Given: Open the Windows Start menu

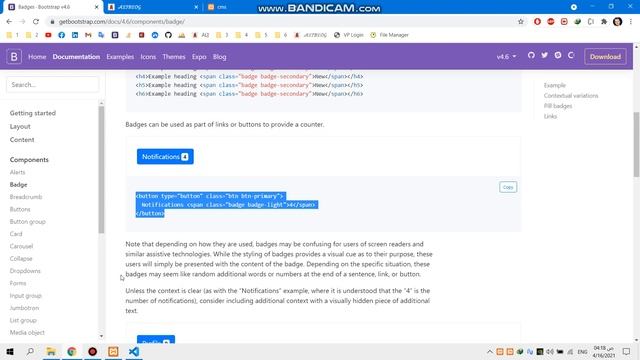Looking at the screenshot, I should [x=10, y=351].
